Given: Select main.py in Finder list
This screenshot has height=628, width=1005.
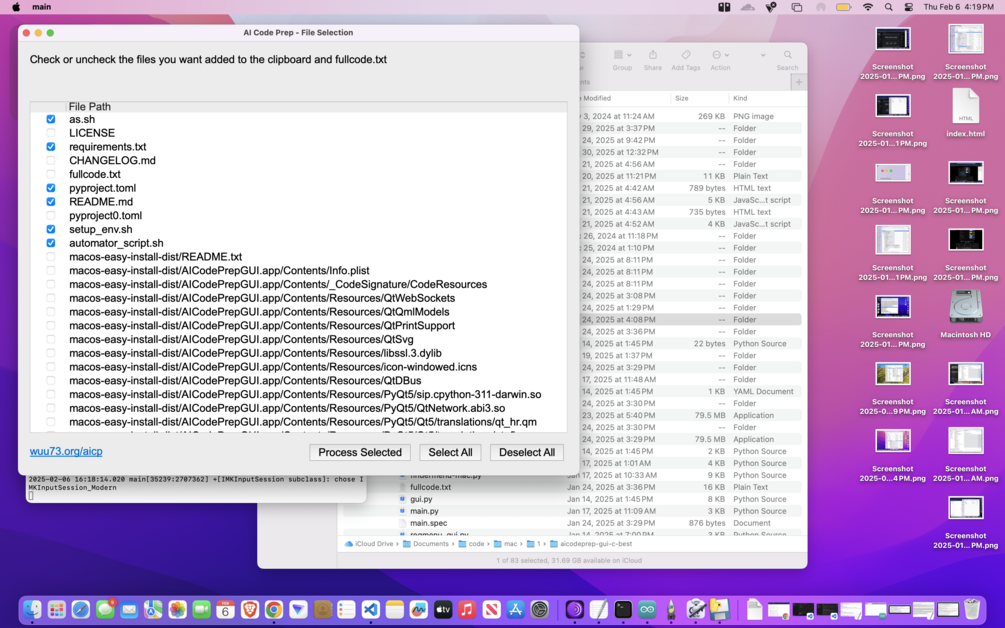Looking at the screenshot, I should 424,511.
